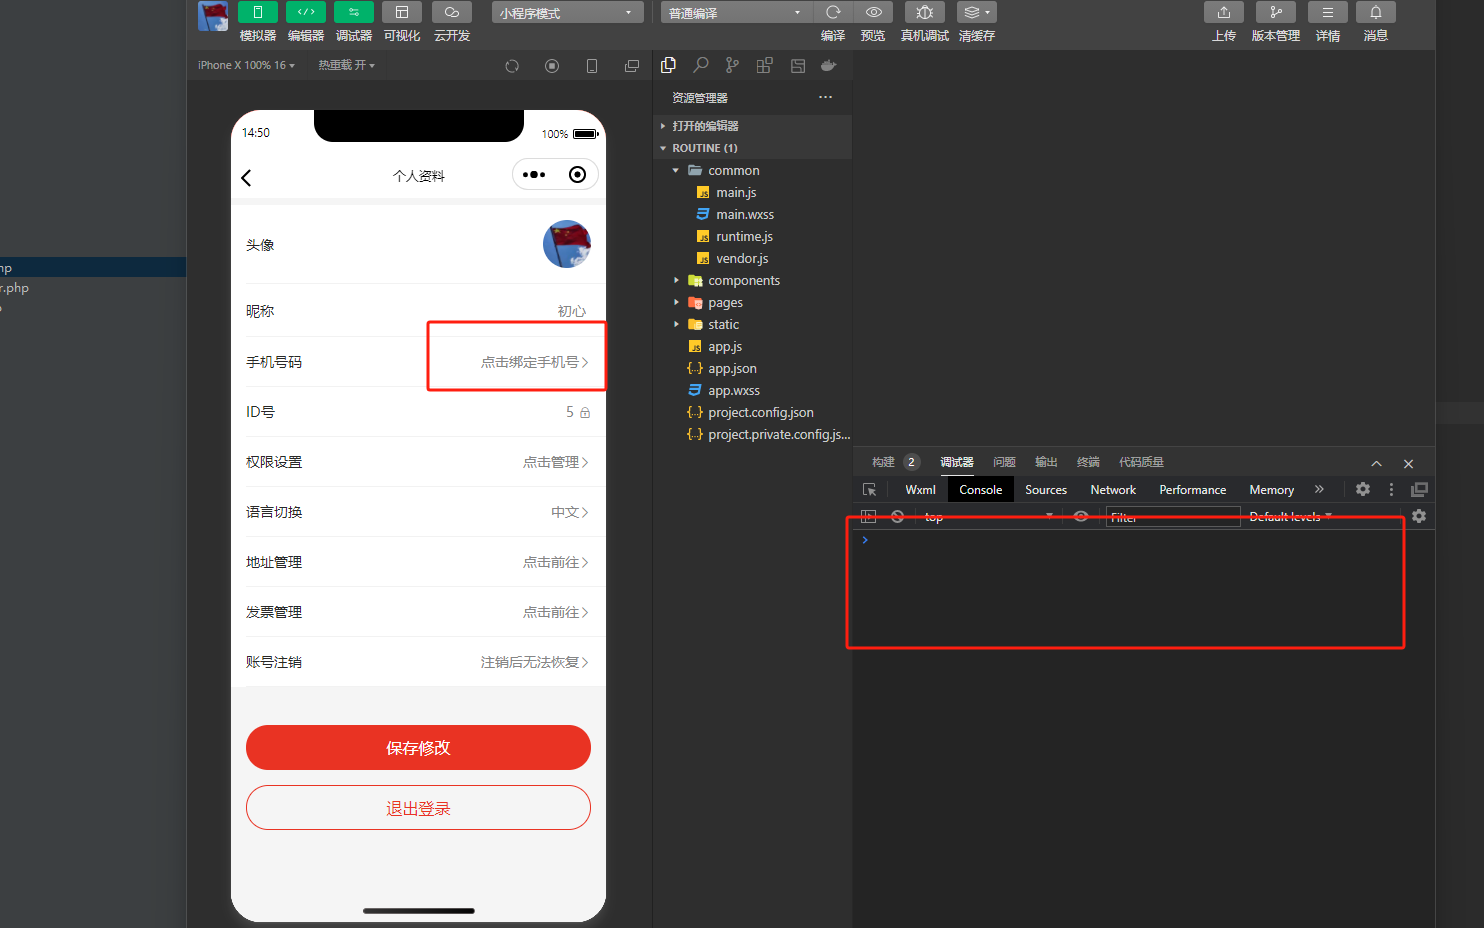Collapse the ROUTINE (1) project section
This screenshot has width=1484, height=928.
coord(752,148)
